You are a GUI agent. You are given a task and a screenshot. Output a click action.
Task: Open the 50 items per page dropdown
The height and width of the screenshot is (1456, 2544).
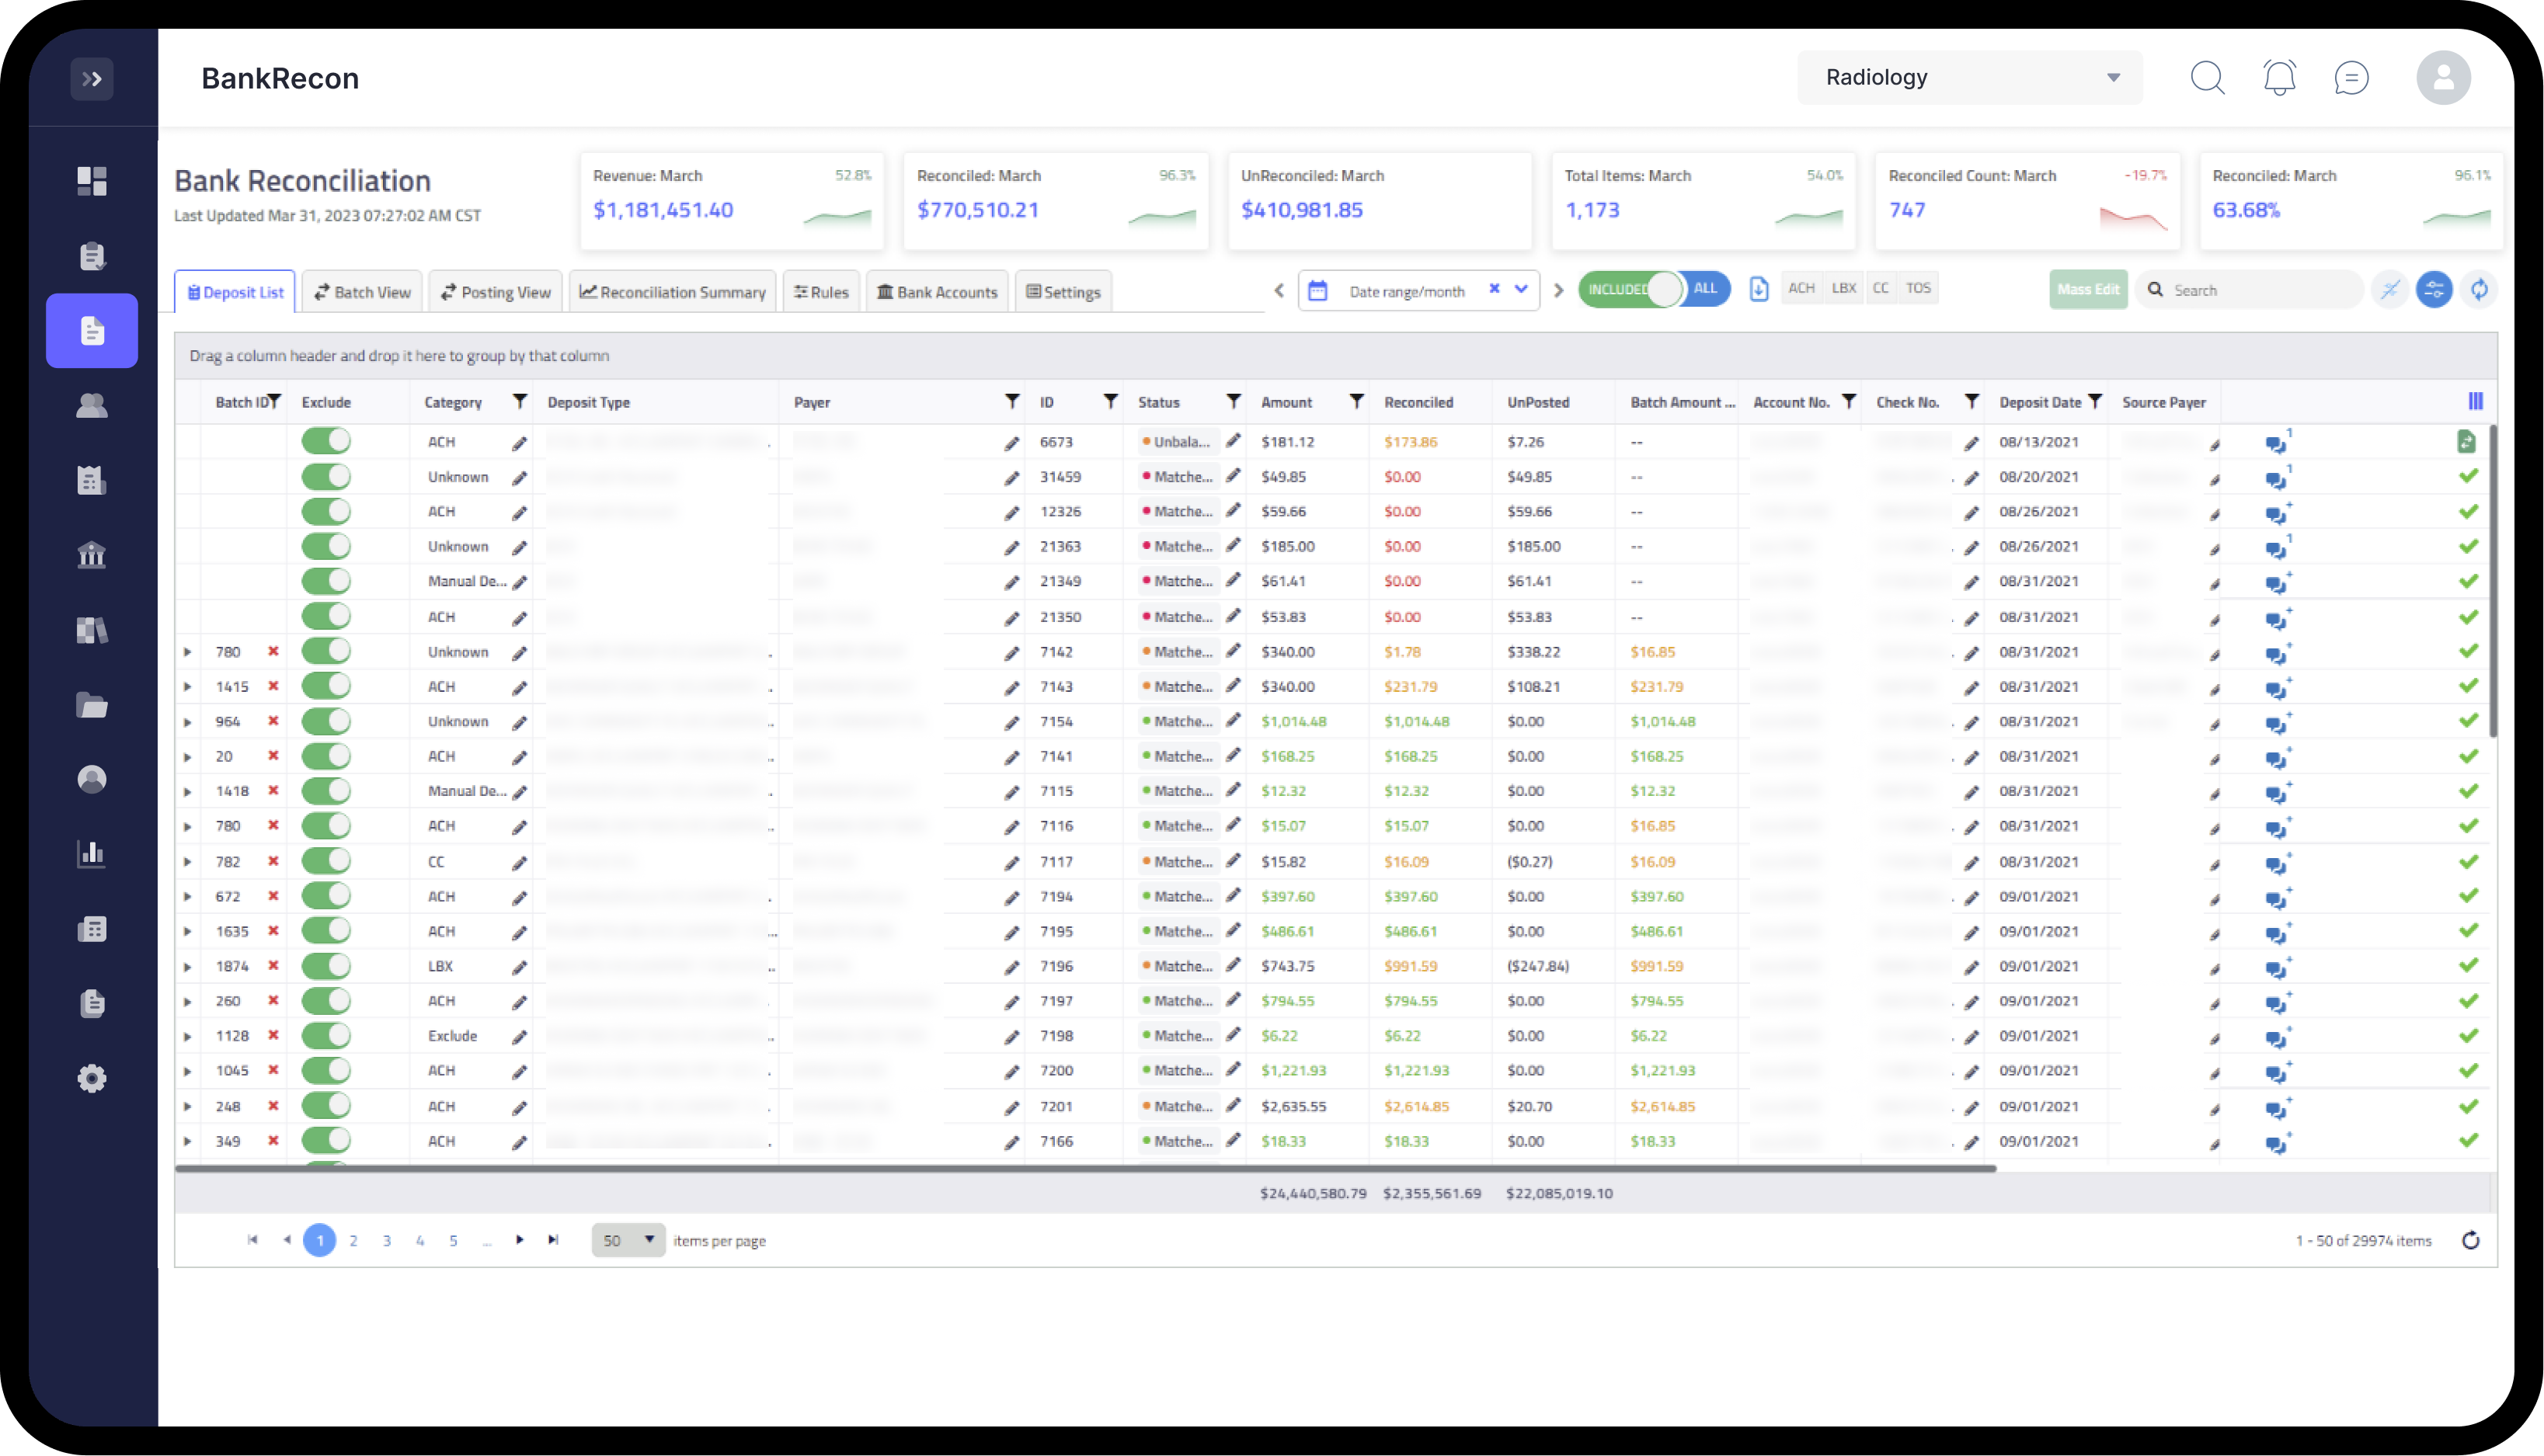point(628,1240)
